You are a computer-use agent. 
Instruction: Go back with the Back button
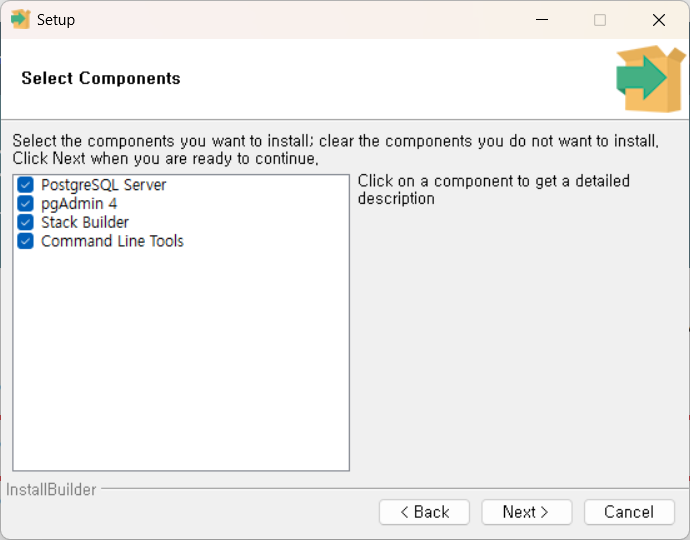point(424,512)
